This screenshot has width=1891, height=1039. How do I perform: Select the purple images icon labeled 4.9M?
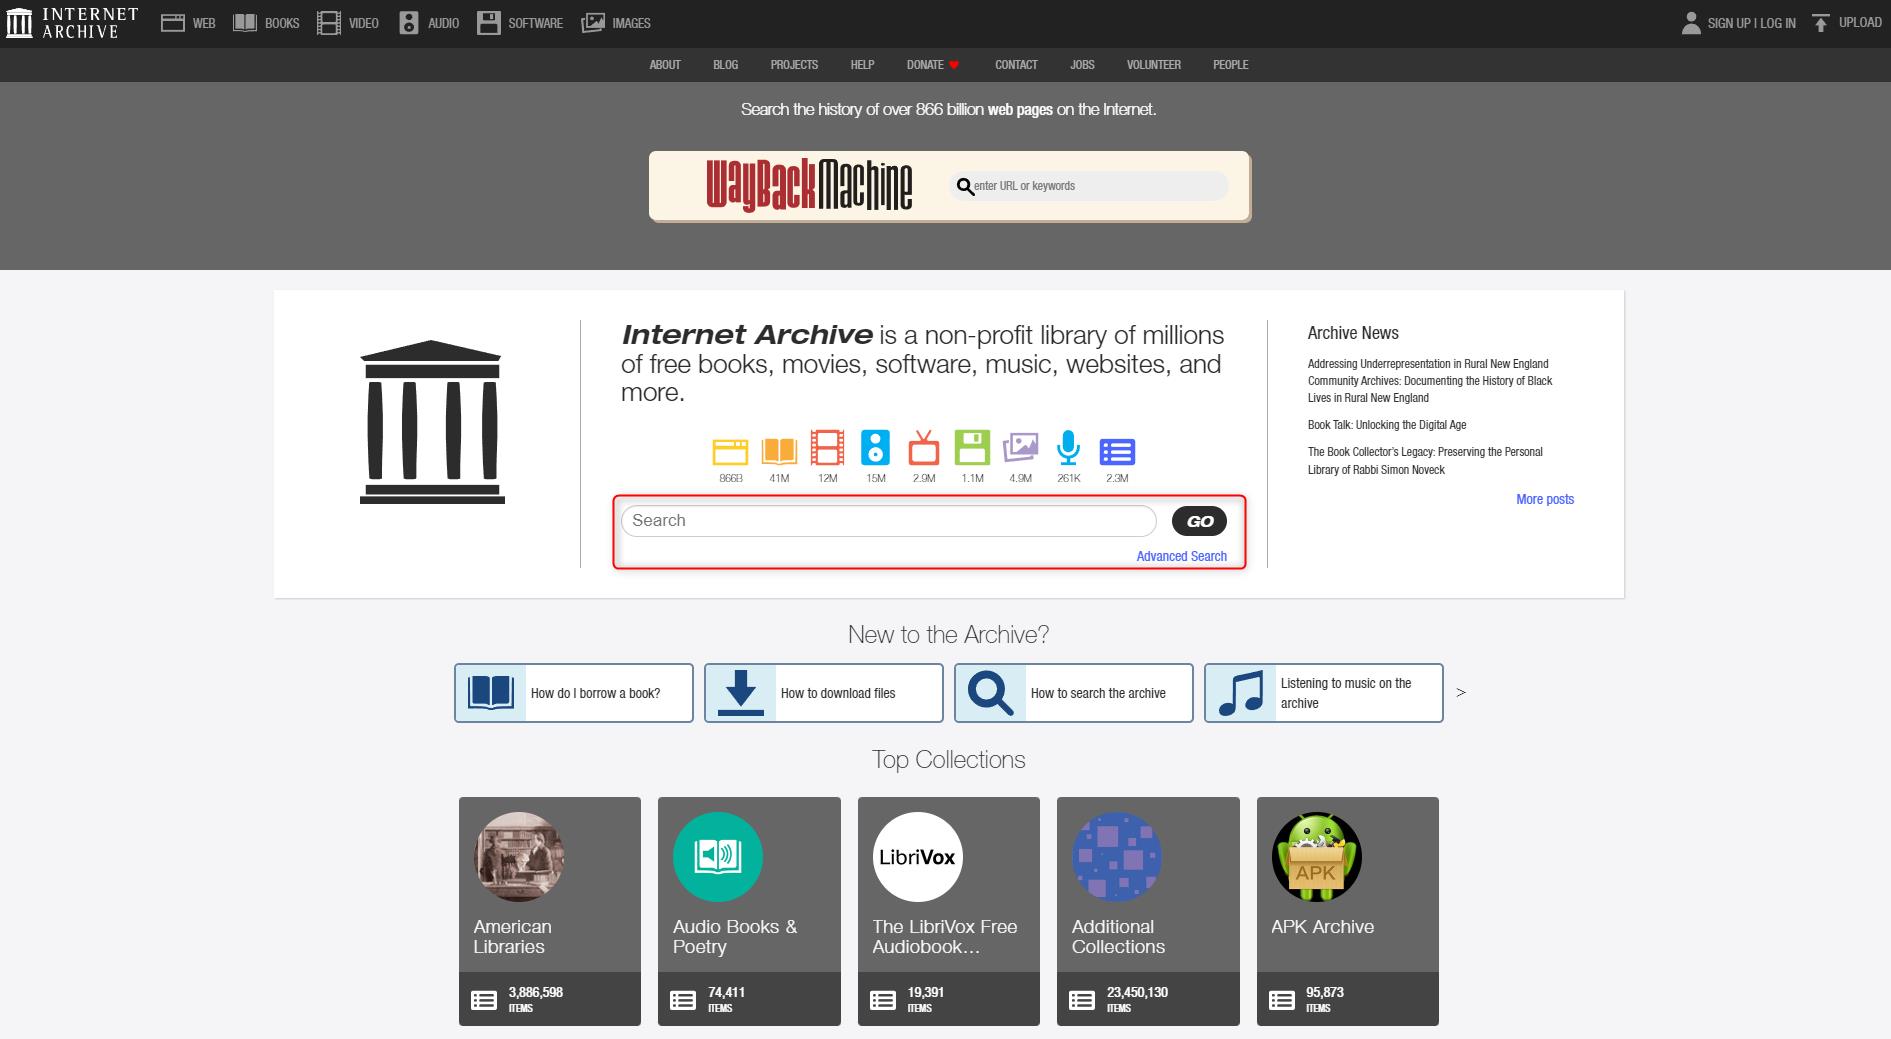tap(1020, 449)
